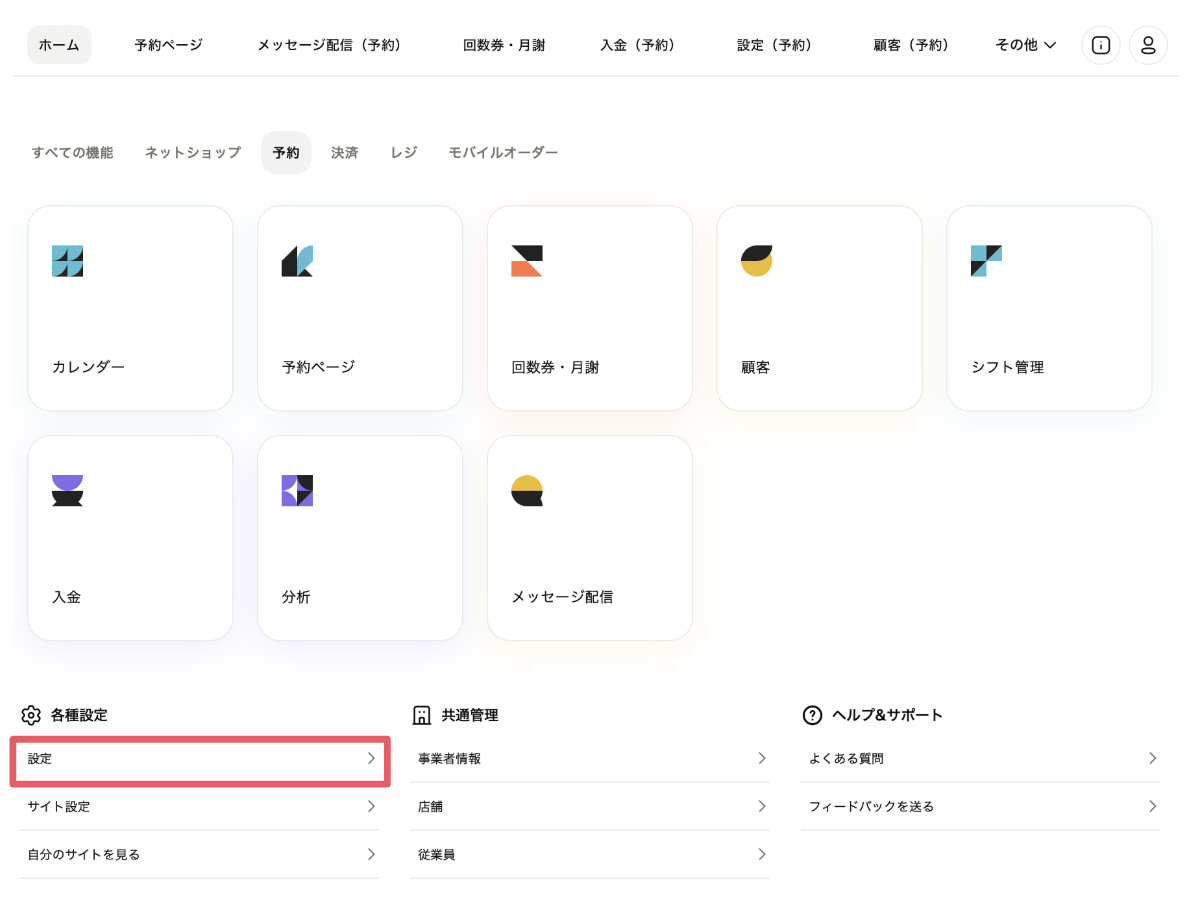
Task: Click the info icon in header
Action: point(1100,45)
